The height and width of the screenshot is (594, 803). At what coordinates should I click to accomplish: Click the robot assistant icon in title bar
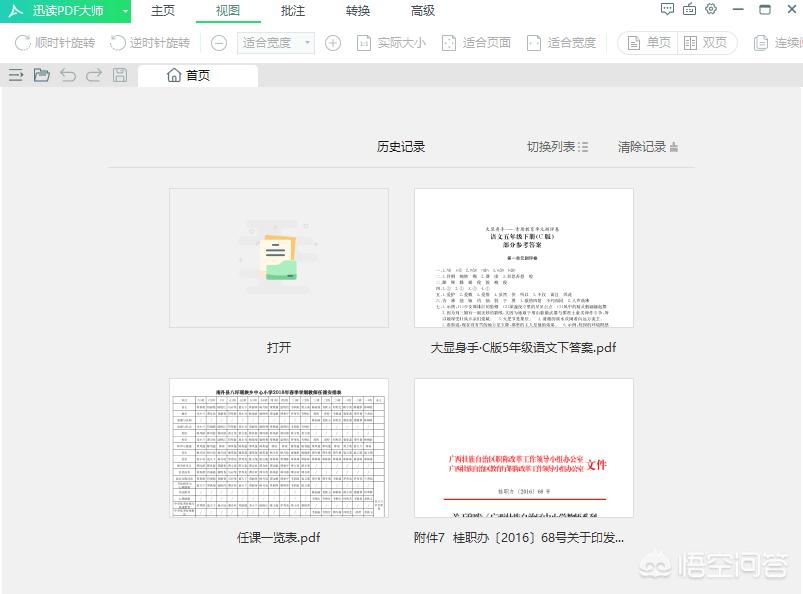[689, 9]
